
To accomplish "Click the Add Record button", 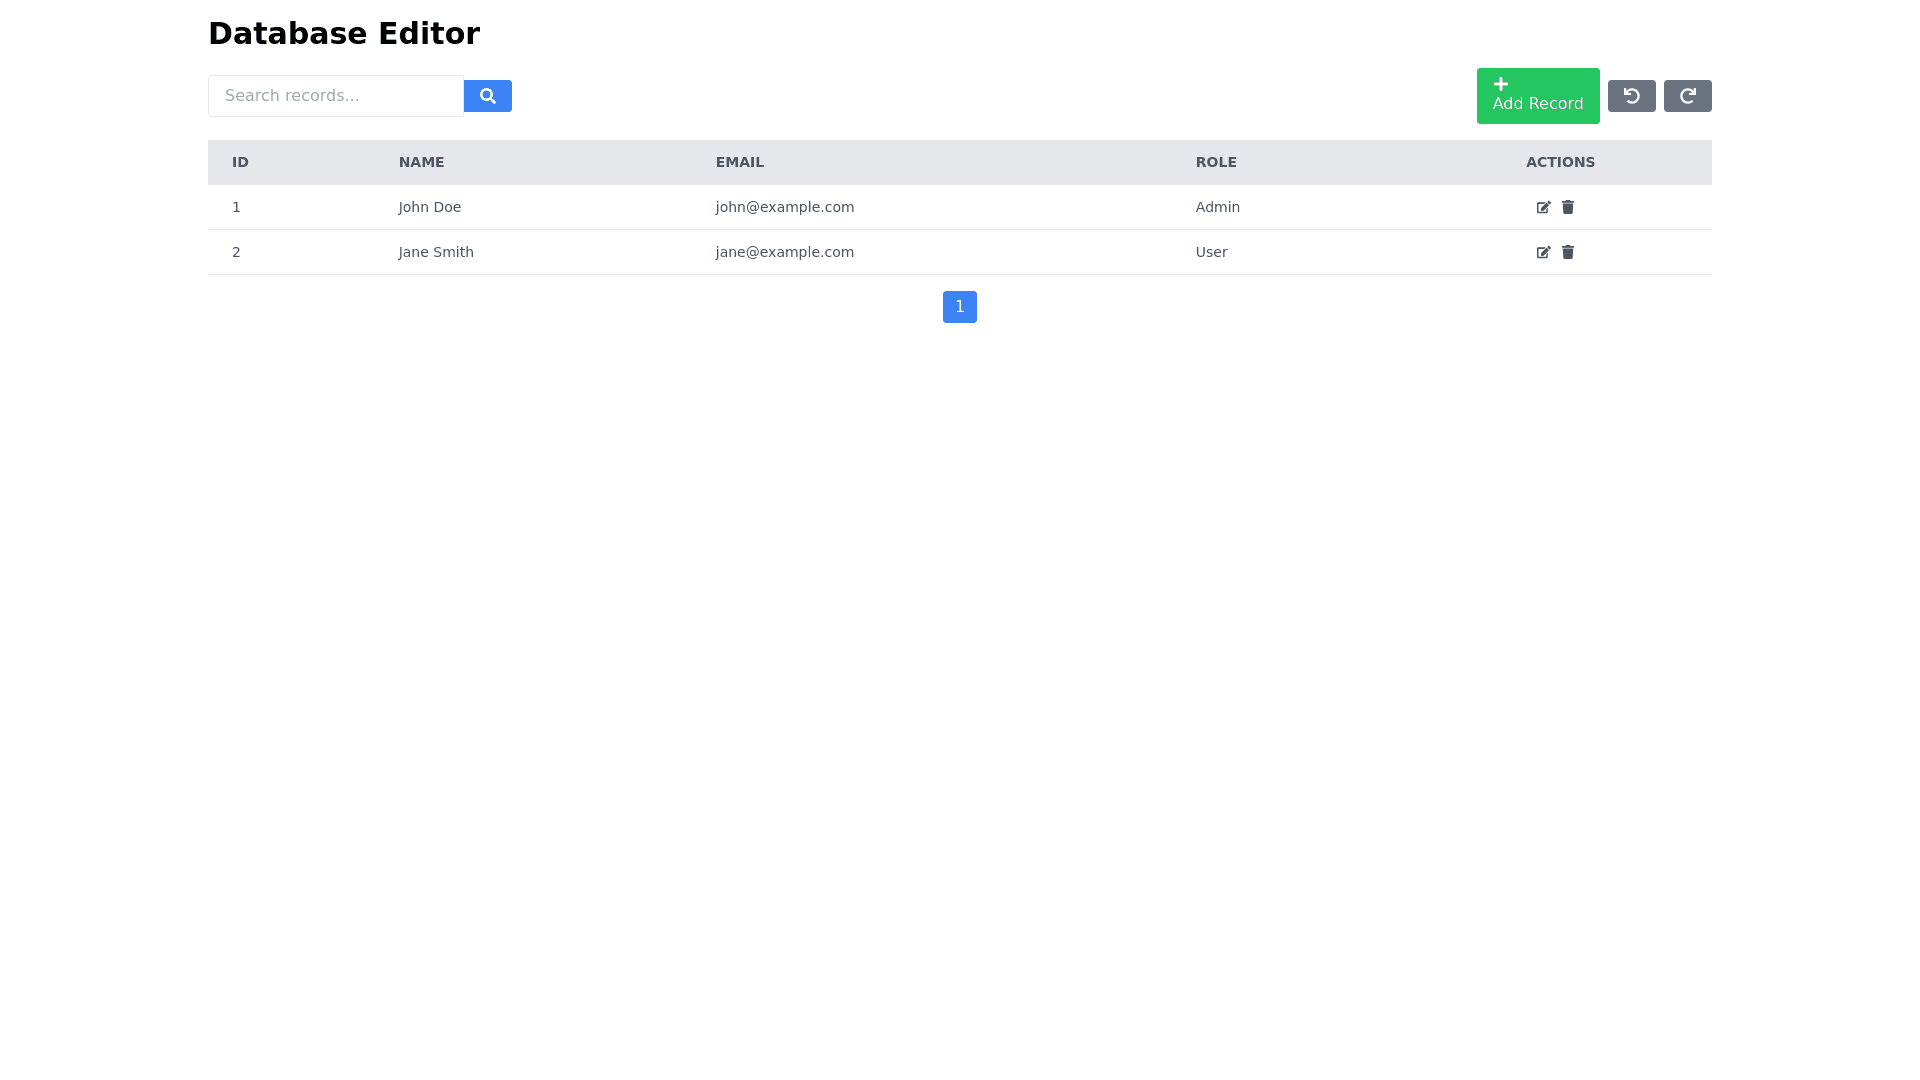I will 1537,97.
